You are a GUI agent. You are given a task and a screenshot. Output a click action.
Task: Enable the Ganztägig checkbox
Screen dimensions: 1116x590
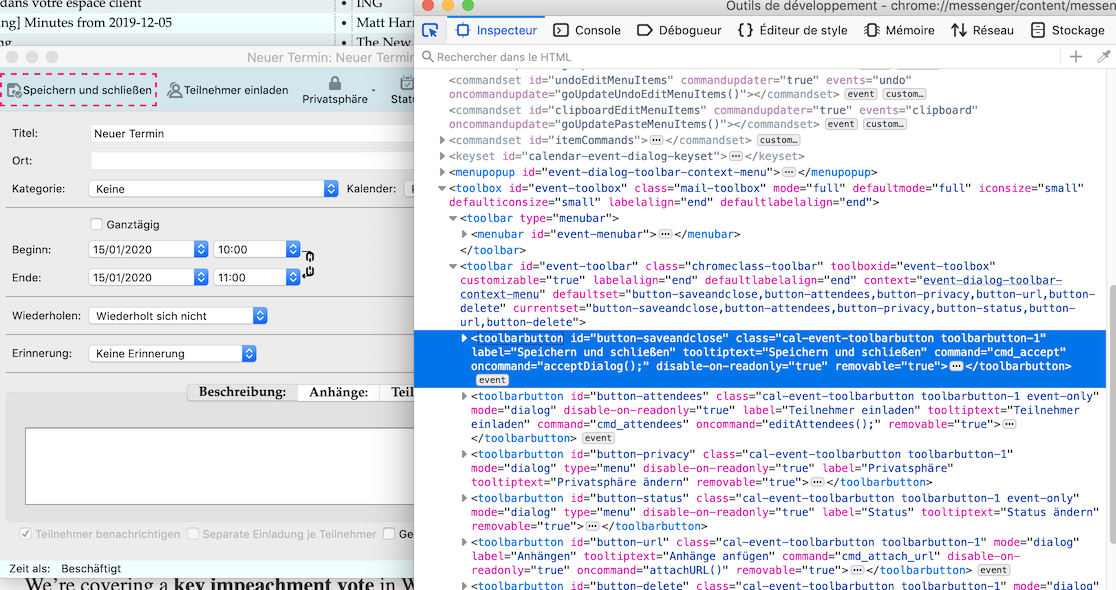pos(97,225)
